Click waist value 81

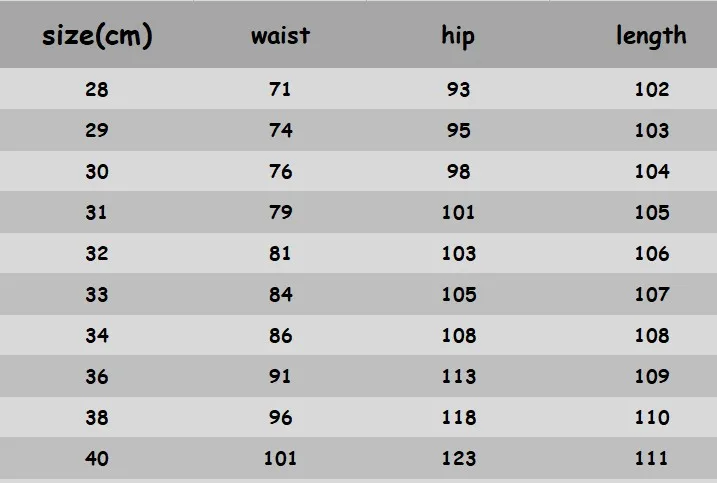[280, 253]
